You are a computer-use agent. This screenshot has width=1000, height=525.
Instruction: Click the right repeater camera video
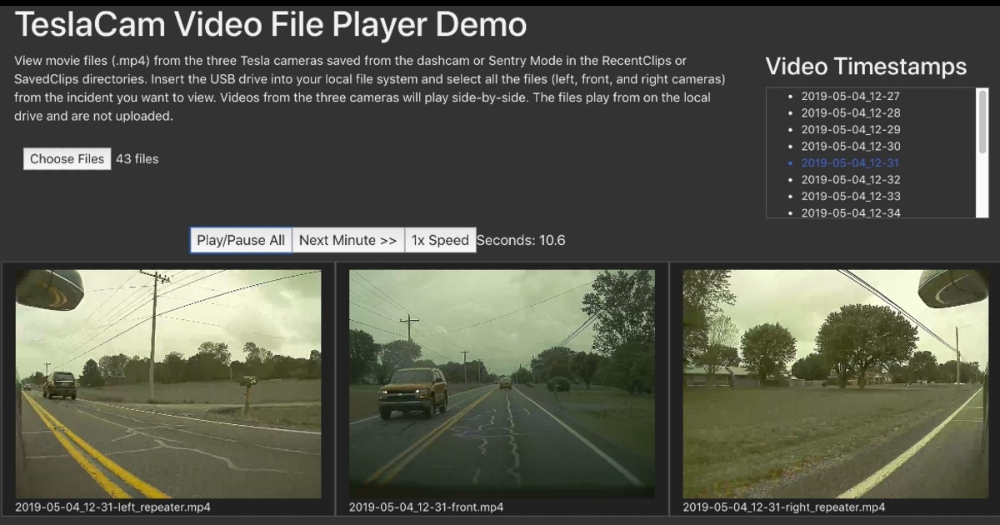(x=835, y=383)
